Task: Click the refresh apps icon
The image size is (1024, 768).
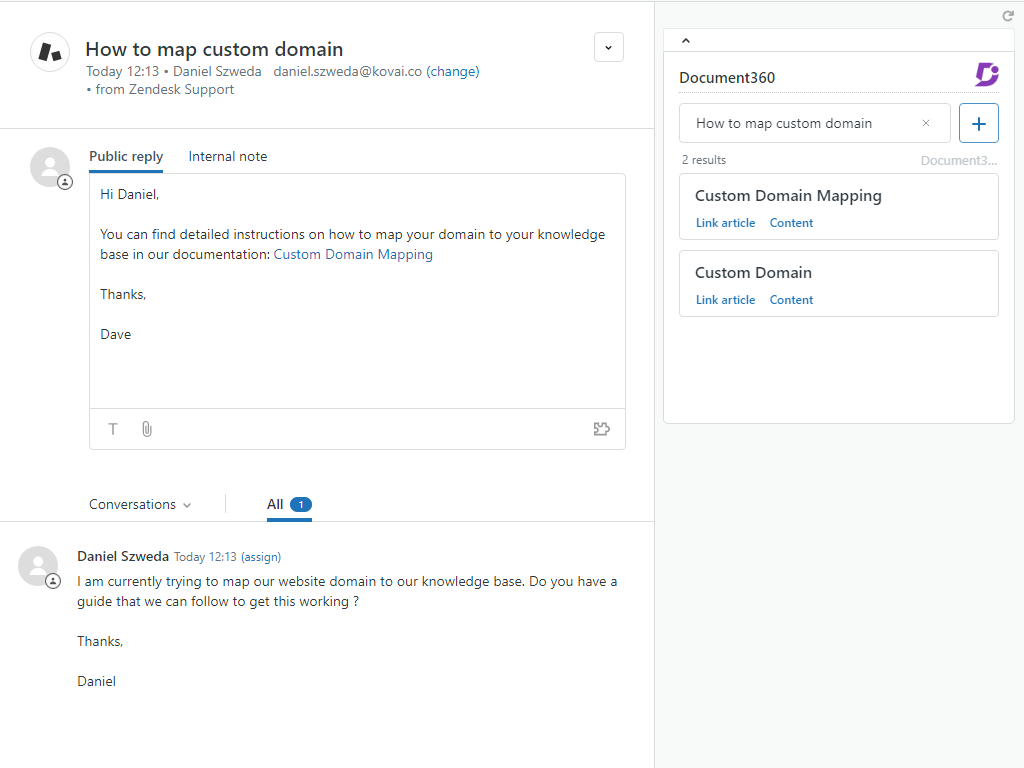Action: 1008,16
